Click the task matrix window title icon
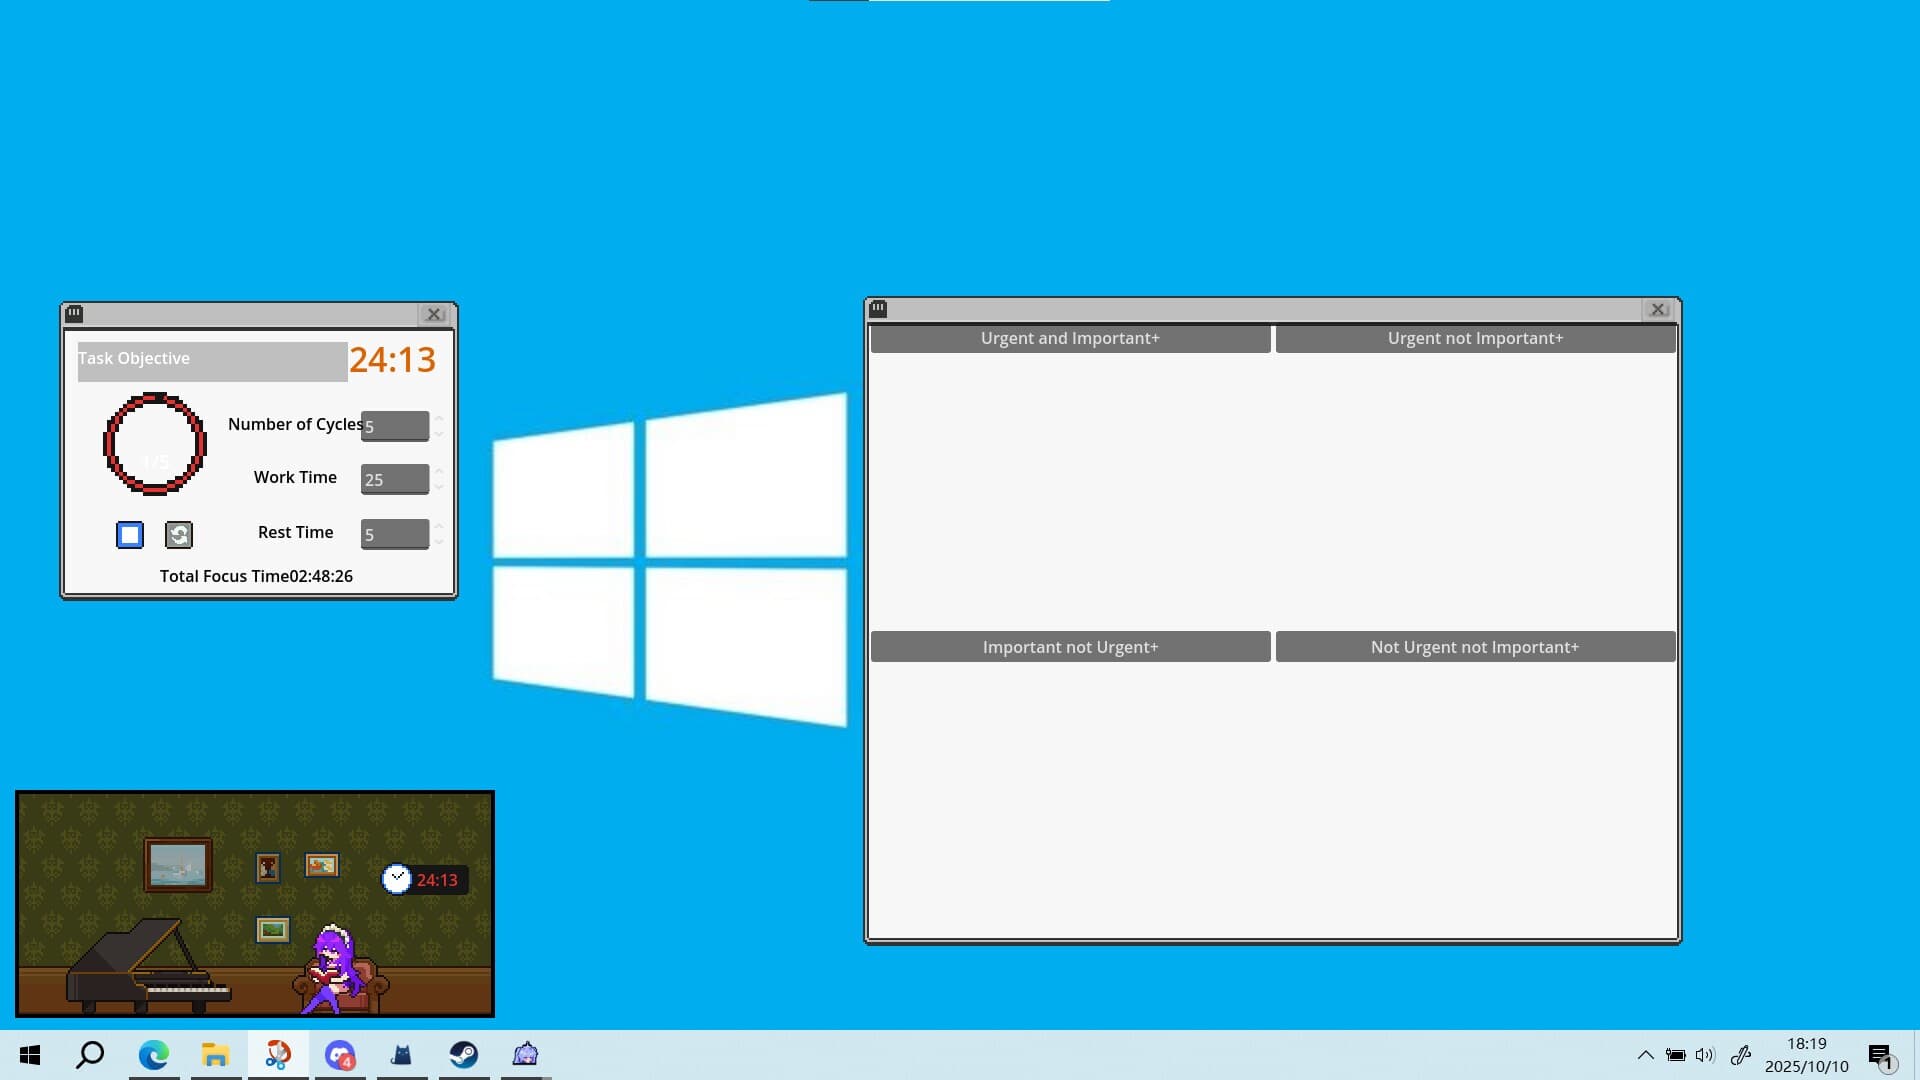Image resolution: width=1920 pixels, height=1080 pixels. click(x=878, y=309)
